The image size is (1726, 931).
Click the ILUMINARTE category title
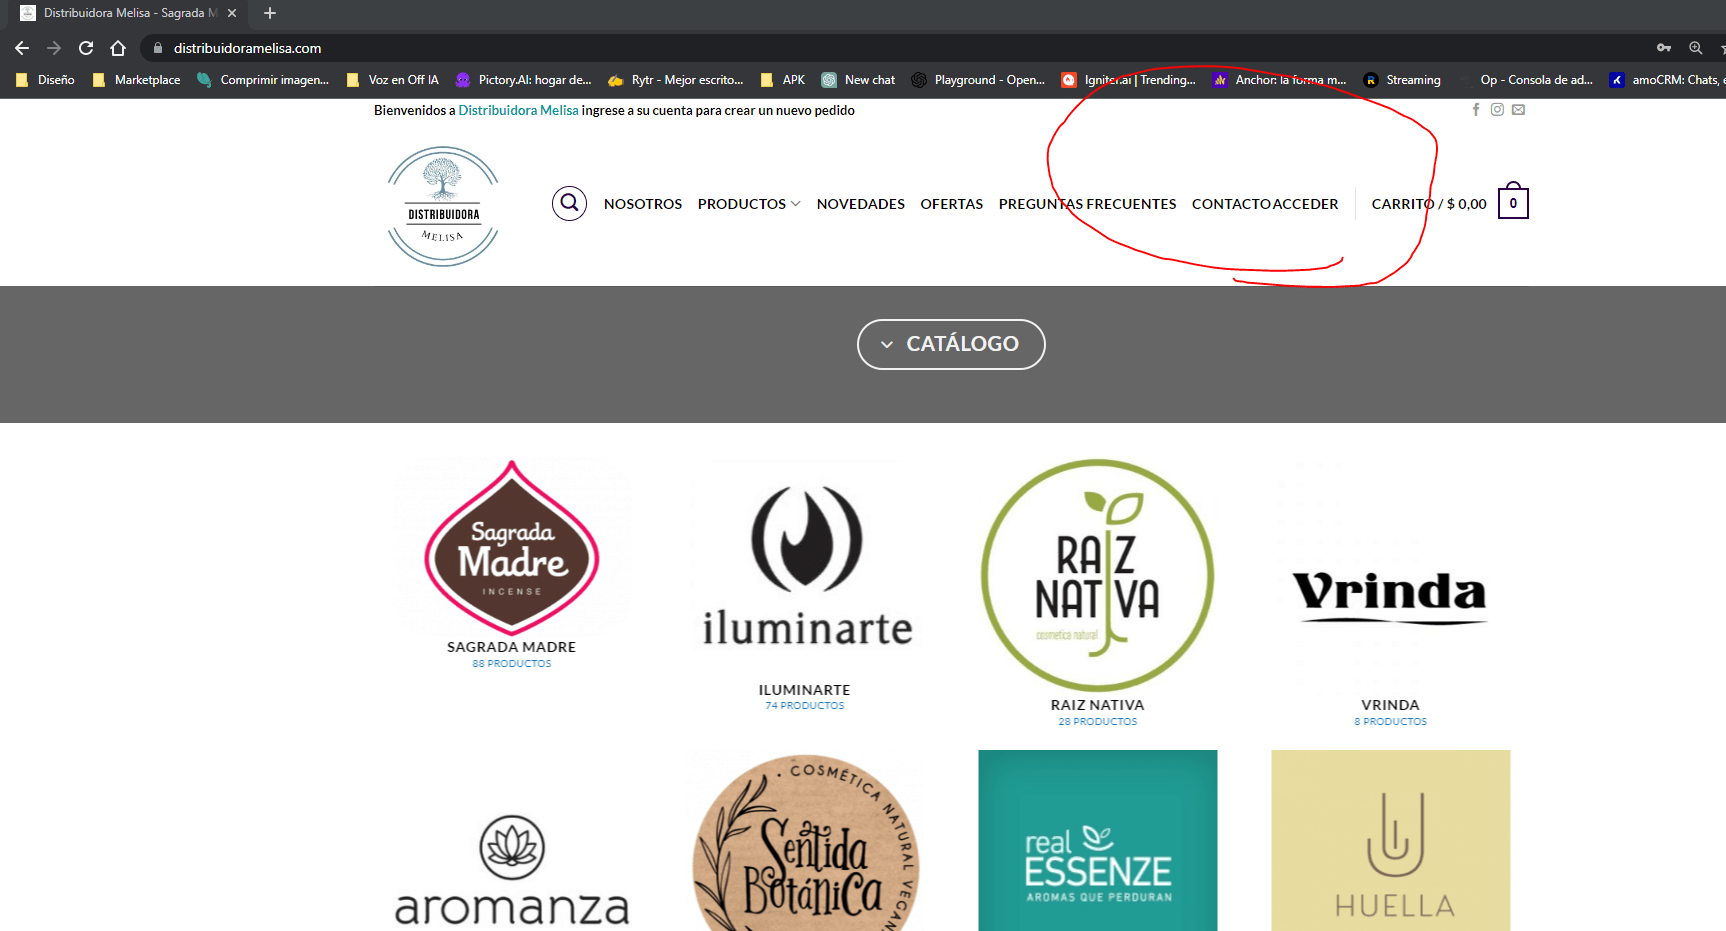[x=804, y=690]
